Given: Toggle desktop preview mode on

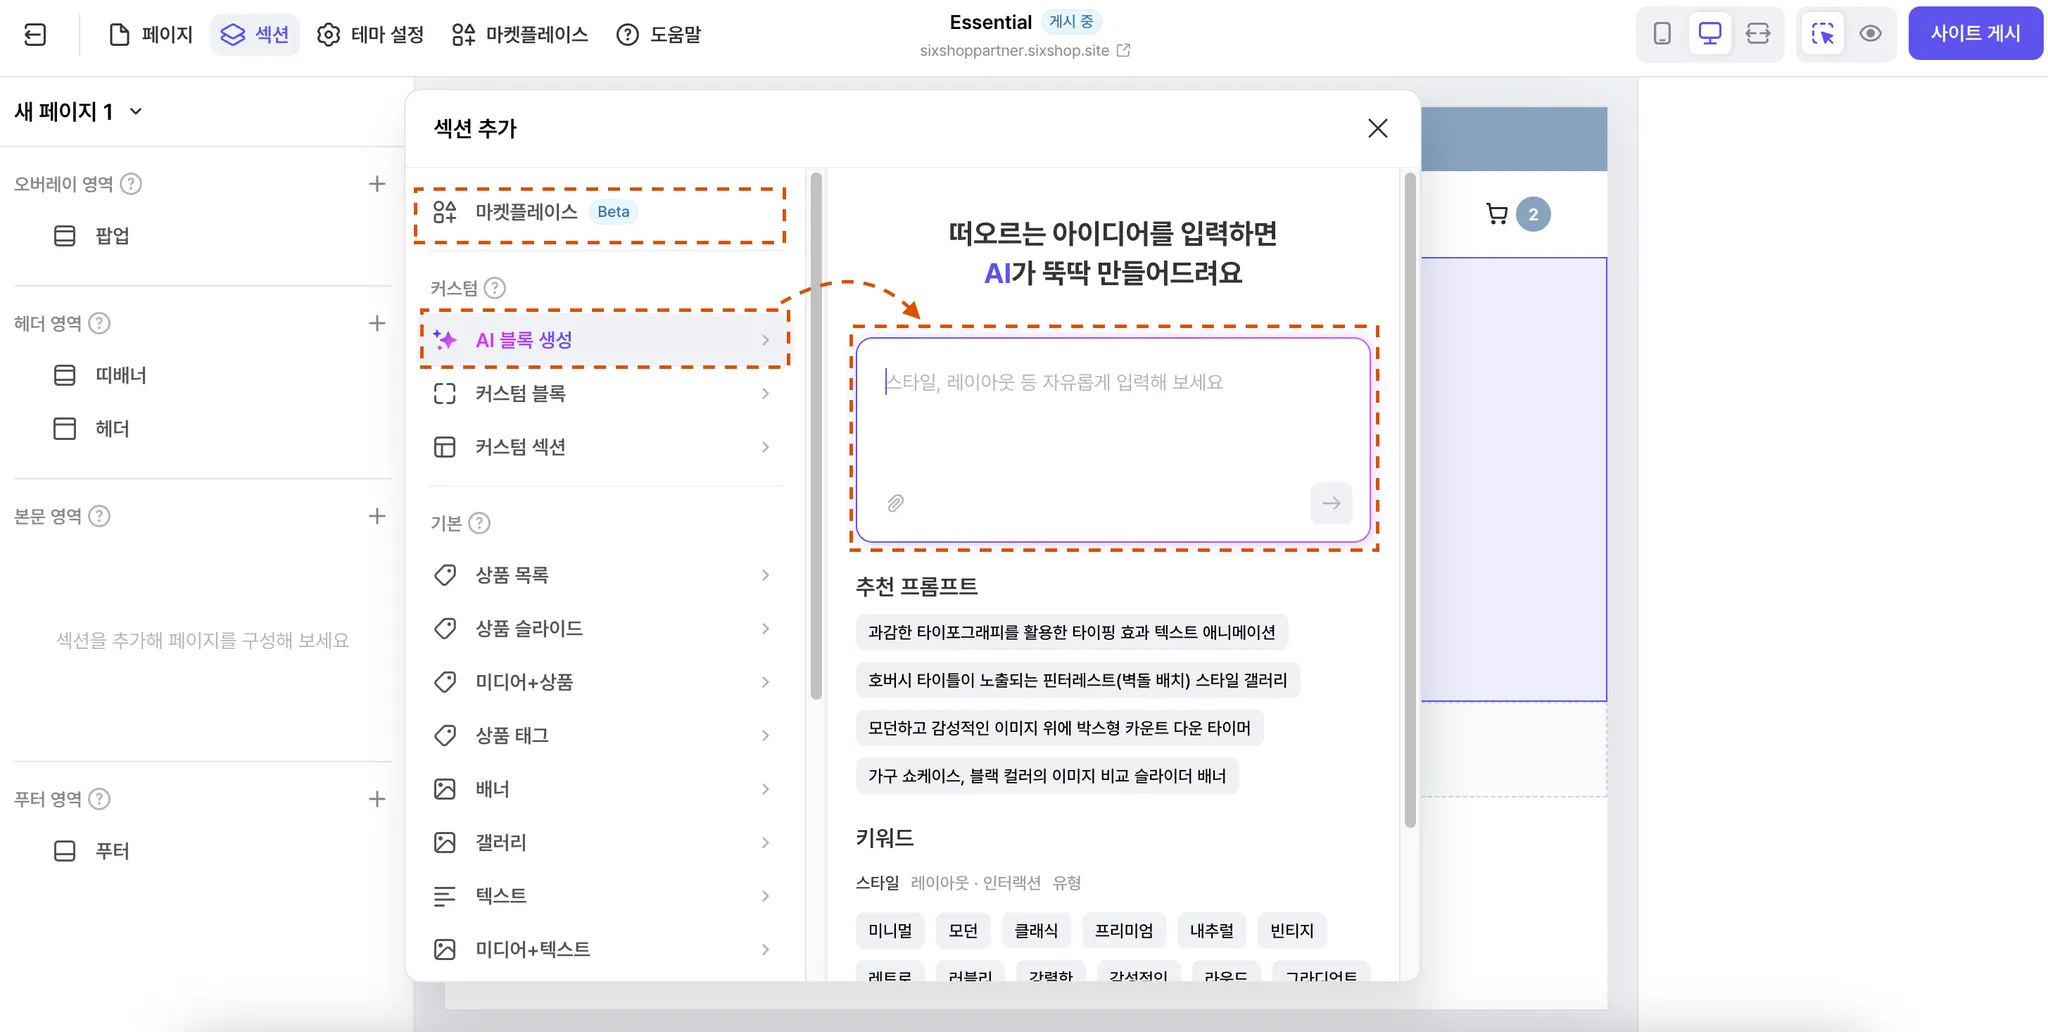Looking at the screenshot, I should click(1710, 33).
